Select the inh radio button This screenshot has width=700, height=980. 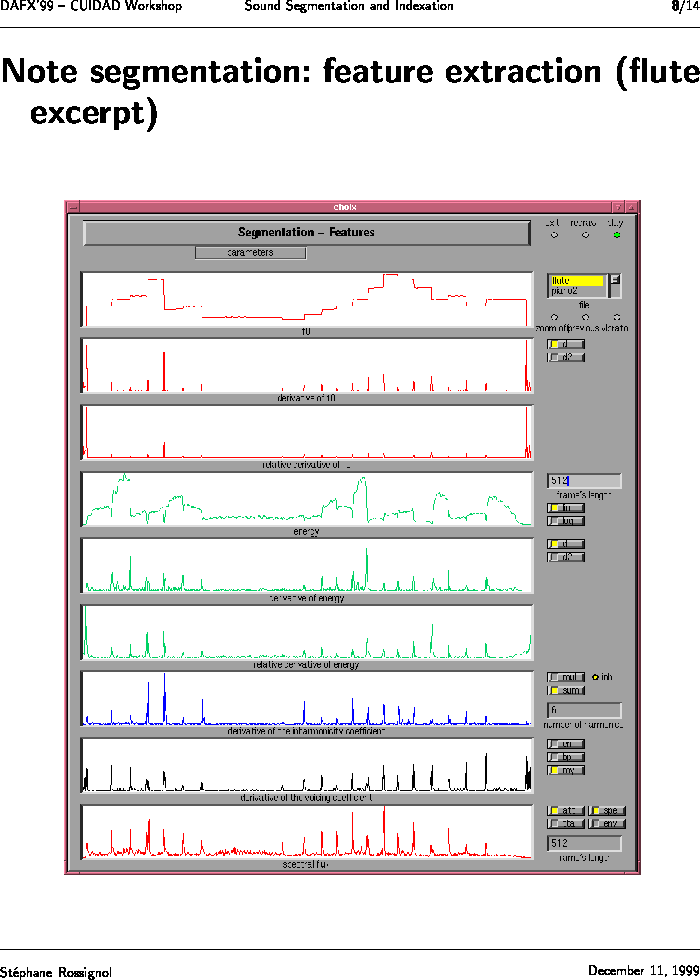click(x=595, y=677)
